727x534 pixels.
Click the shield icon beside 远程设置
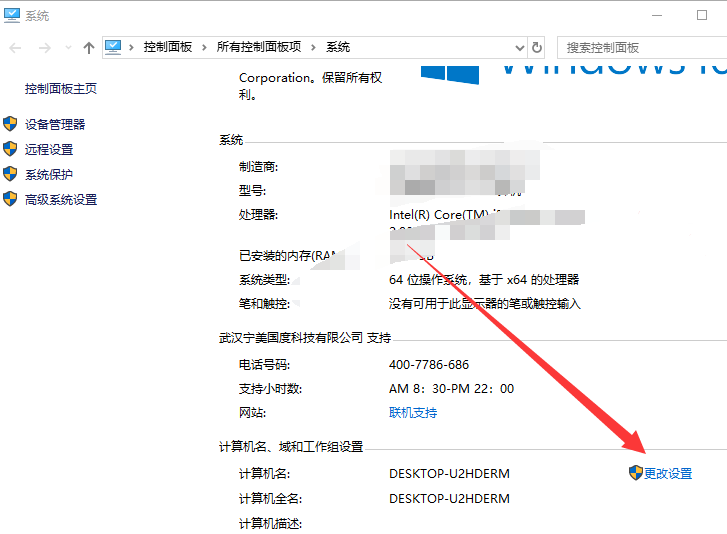(x=10, y=149)
